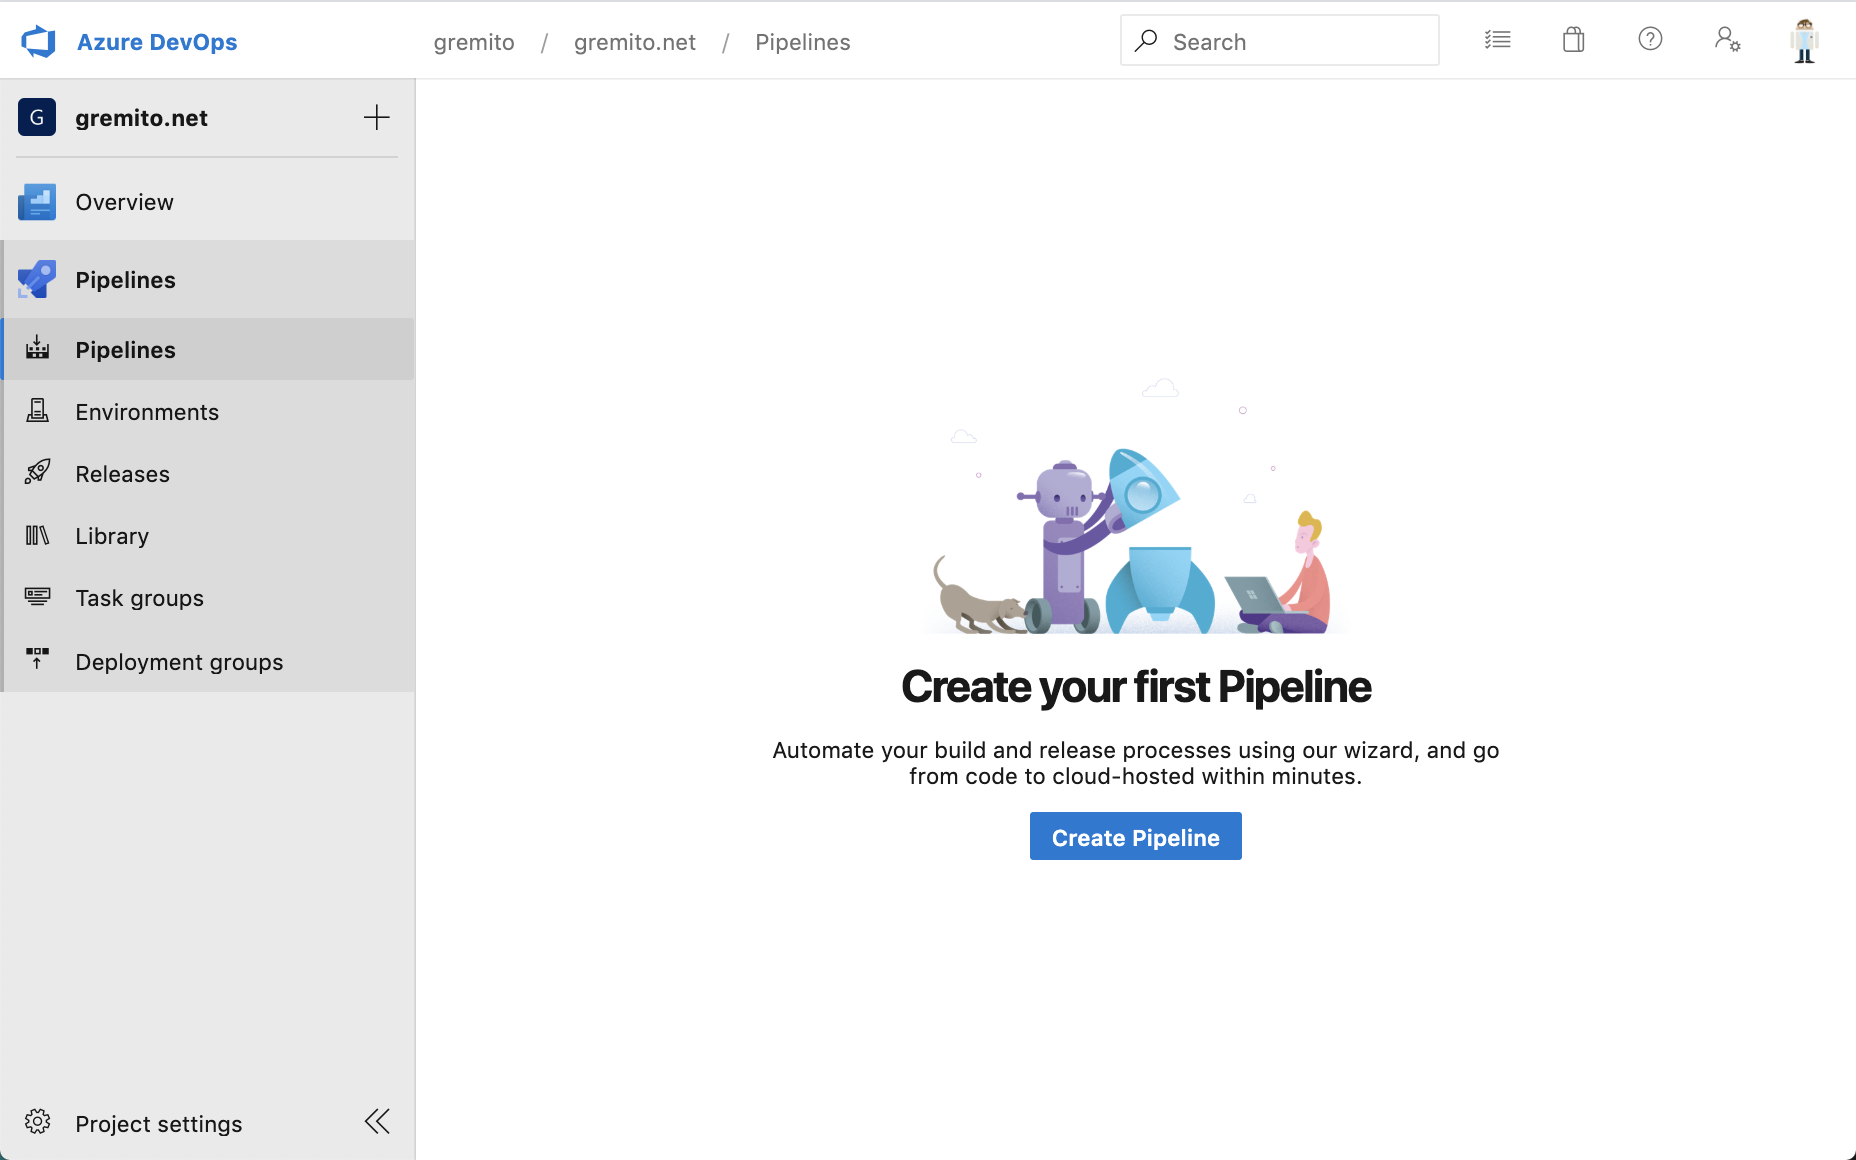Click the robot and rocket illustration
1856x1160 pixels.
[1135, 506]
